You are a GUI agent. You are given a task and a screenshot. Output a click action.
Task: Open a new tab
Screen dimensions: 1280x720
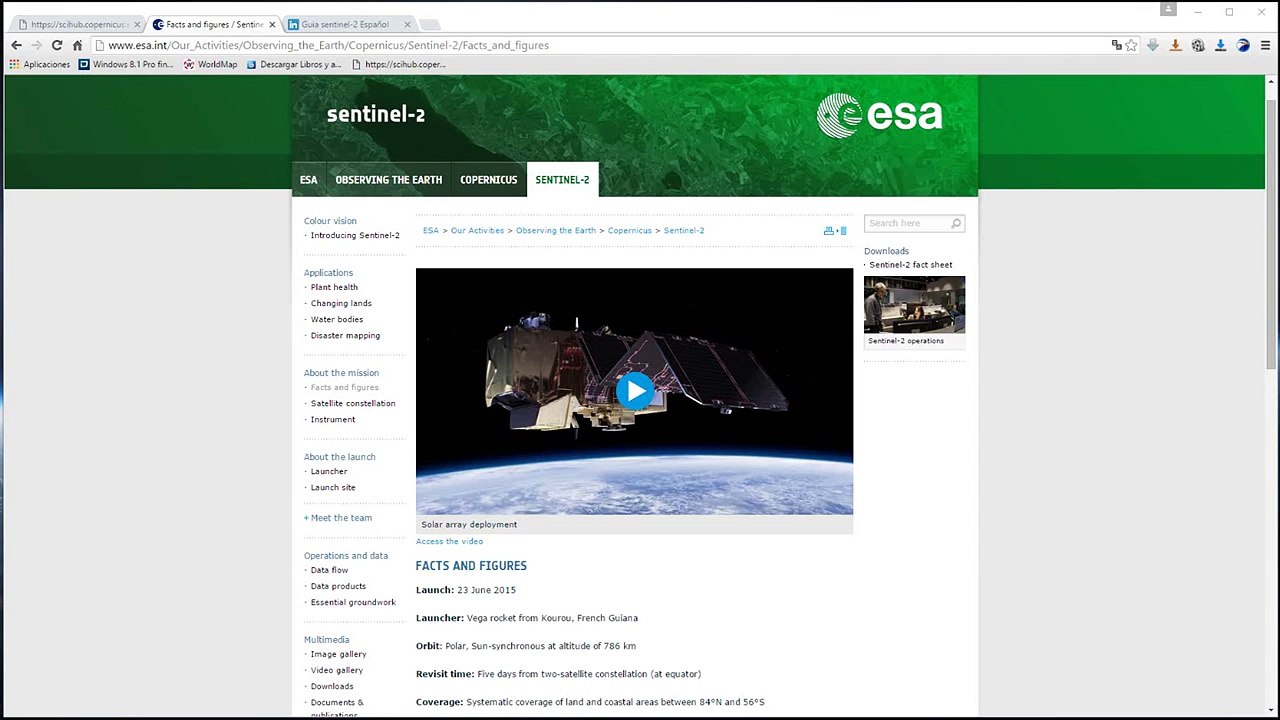(430, 24)
